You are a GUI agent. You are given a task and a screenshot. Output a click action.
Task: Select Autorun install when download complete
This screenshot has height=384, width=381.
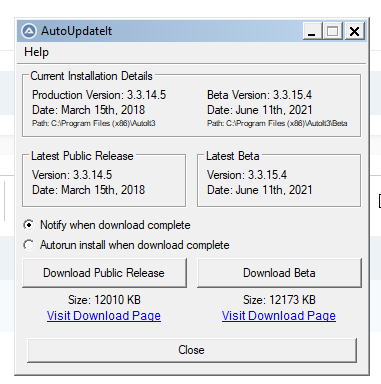point(126,245)
